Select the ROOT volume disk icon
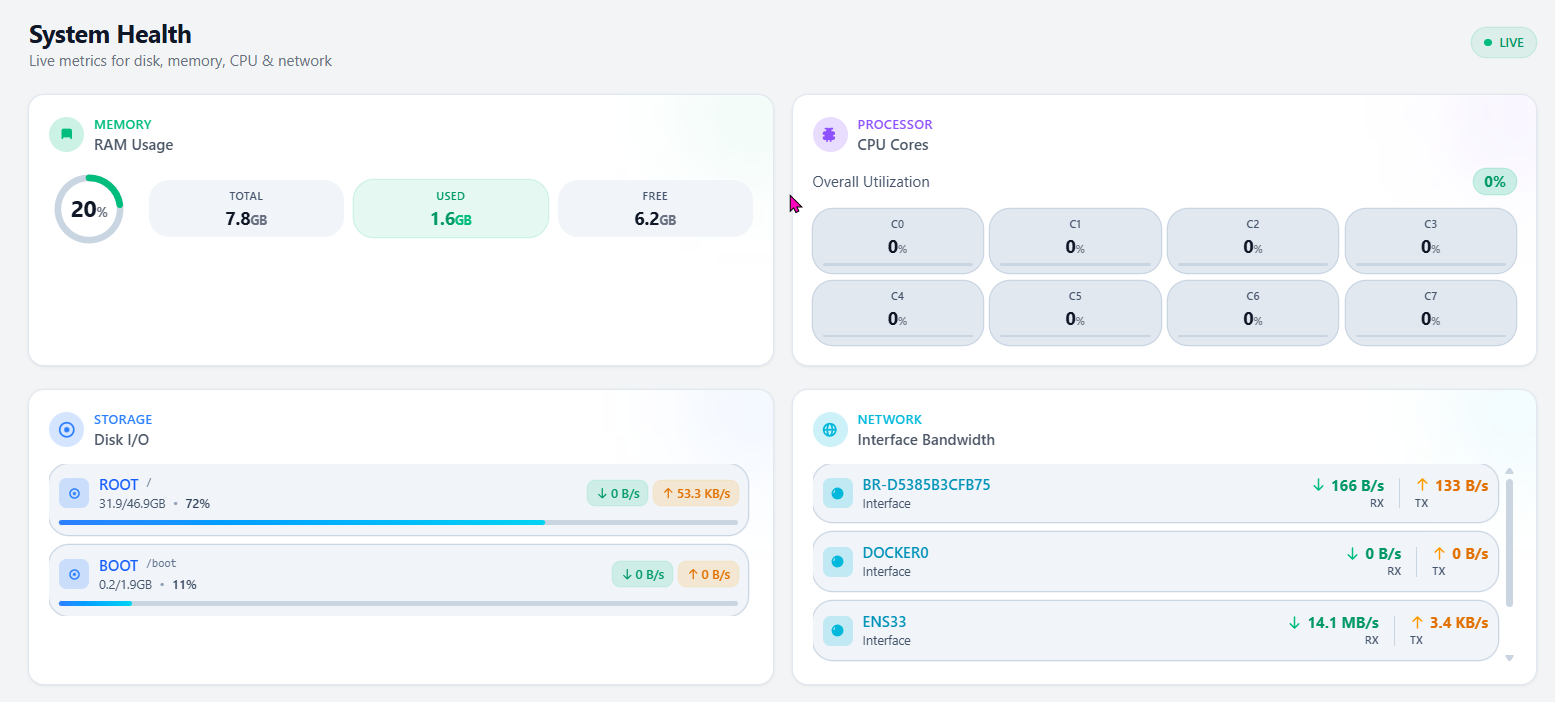Viewport: 1555px width, 702px height. tap(73, 493)
